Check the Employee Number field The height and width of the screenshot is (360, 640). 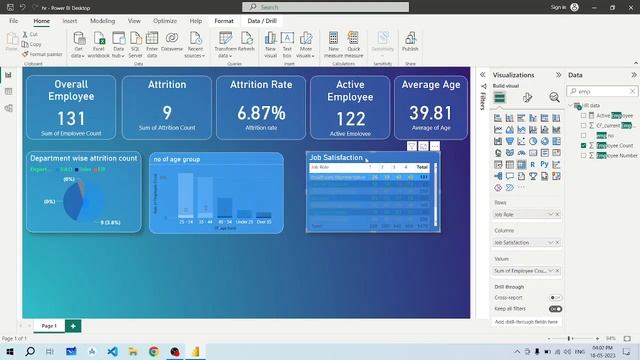(583, 155)
